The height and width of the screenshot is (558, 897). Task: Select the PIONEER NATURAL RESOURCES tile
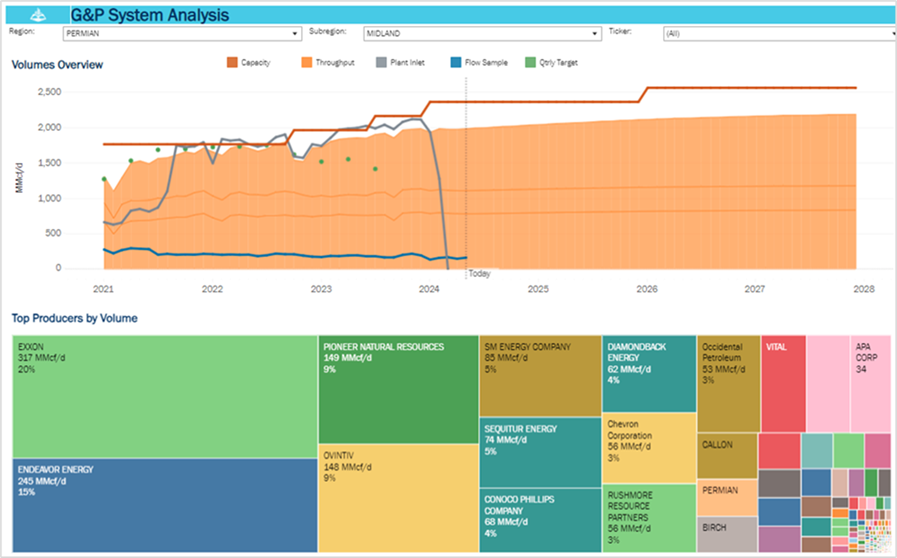398,389
